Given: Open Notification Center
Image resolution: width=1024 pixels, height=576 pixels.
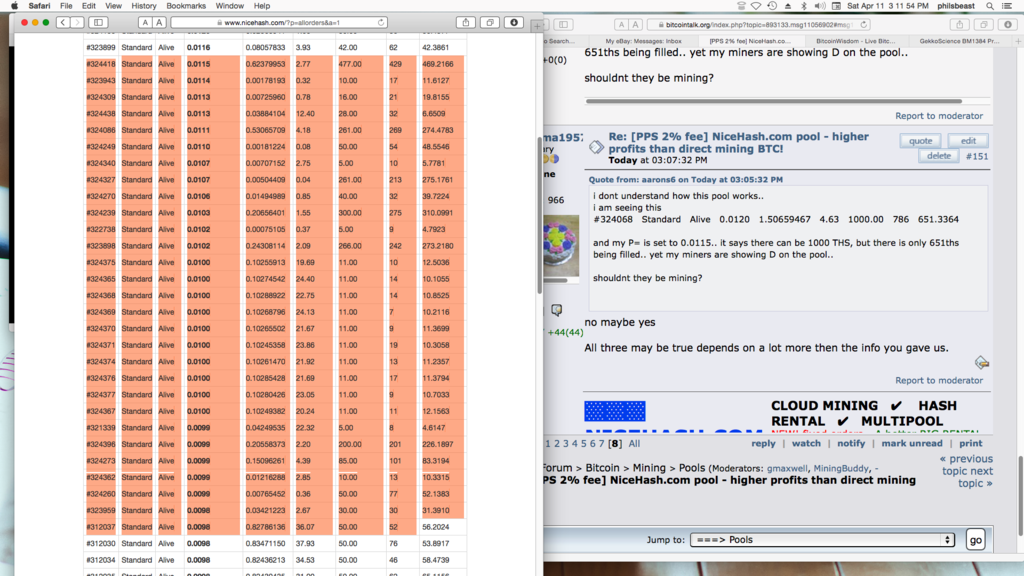Looking at the screenshot, I should [1007, 6].
